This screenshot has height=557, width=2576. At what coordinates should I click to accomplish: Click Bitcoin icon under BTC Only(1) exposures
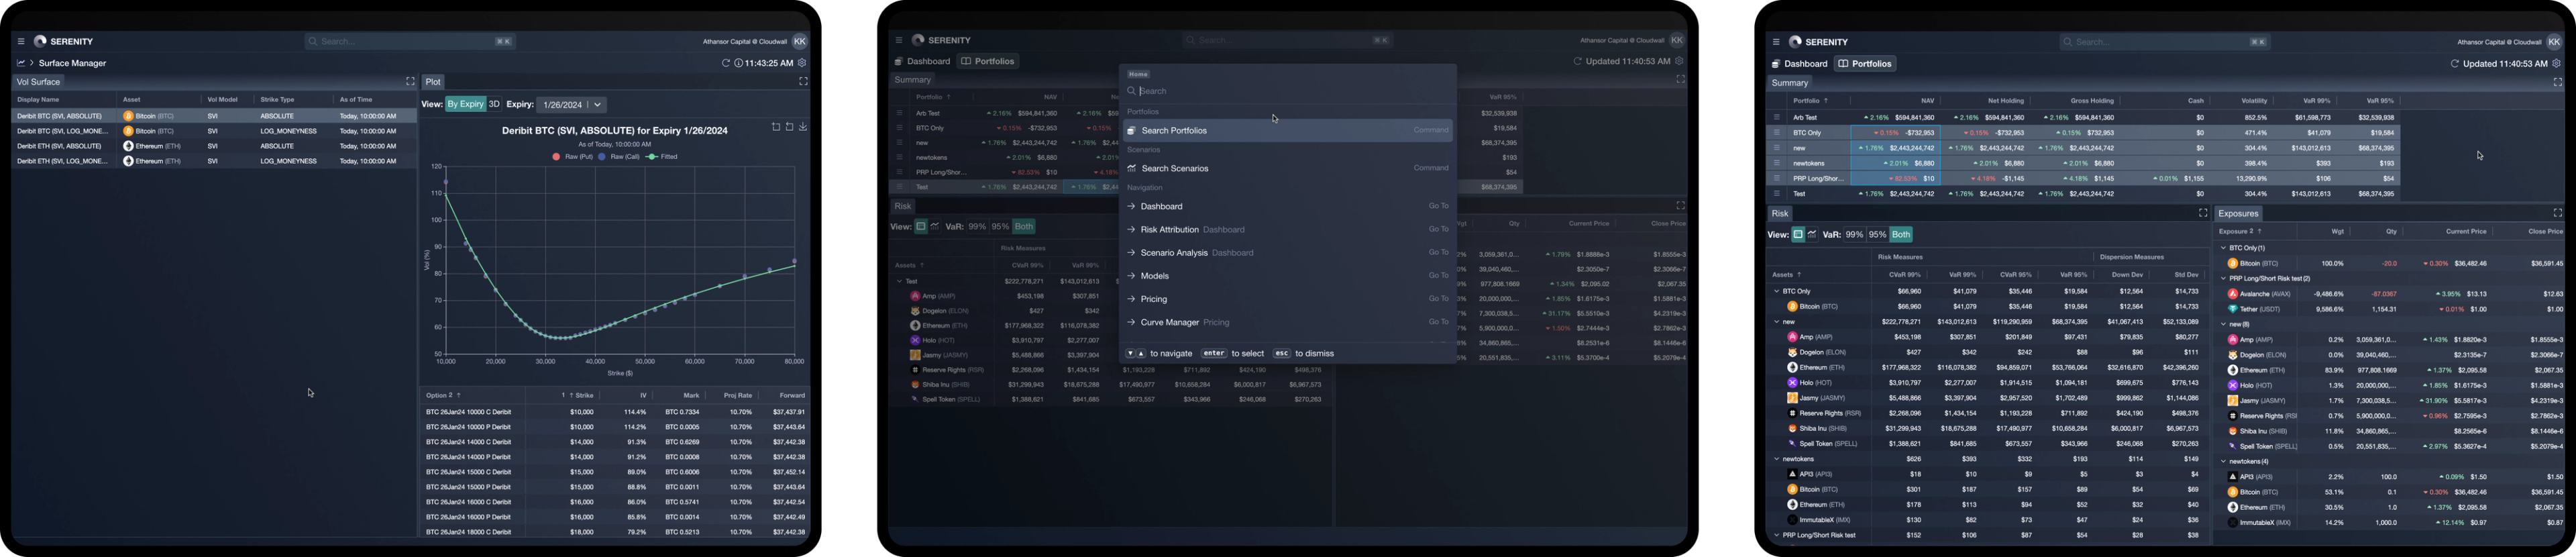tap(2233, 264)
